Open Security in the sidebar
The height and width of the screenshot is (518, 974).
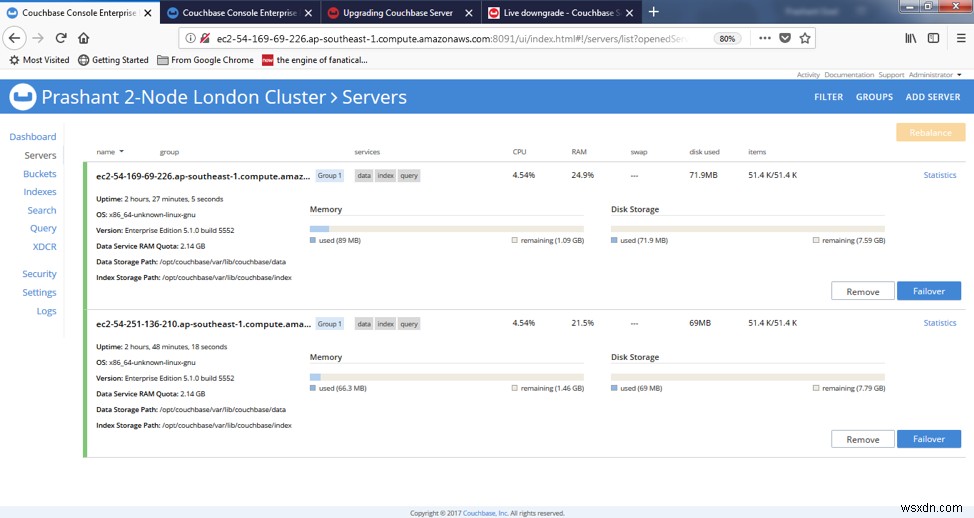[39, 274]
